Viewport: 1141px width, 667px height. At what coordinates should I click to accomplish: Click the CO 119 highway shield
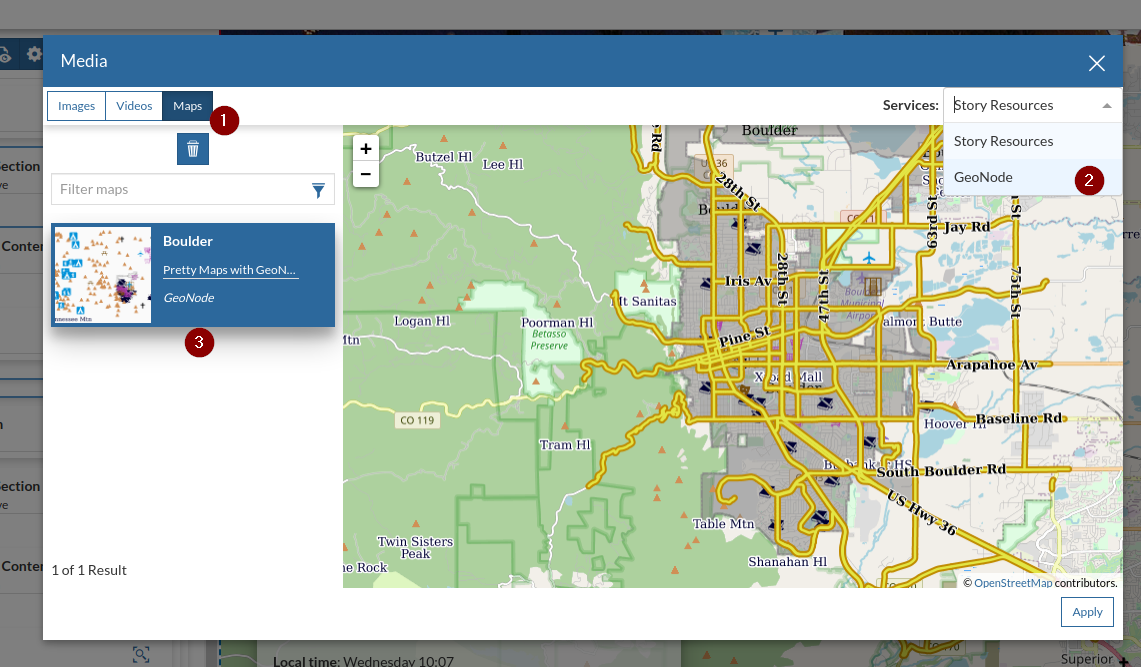point(417,420)
